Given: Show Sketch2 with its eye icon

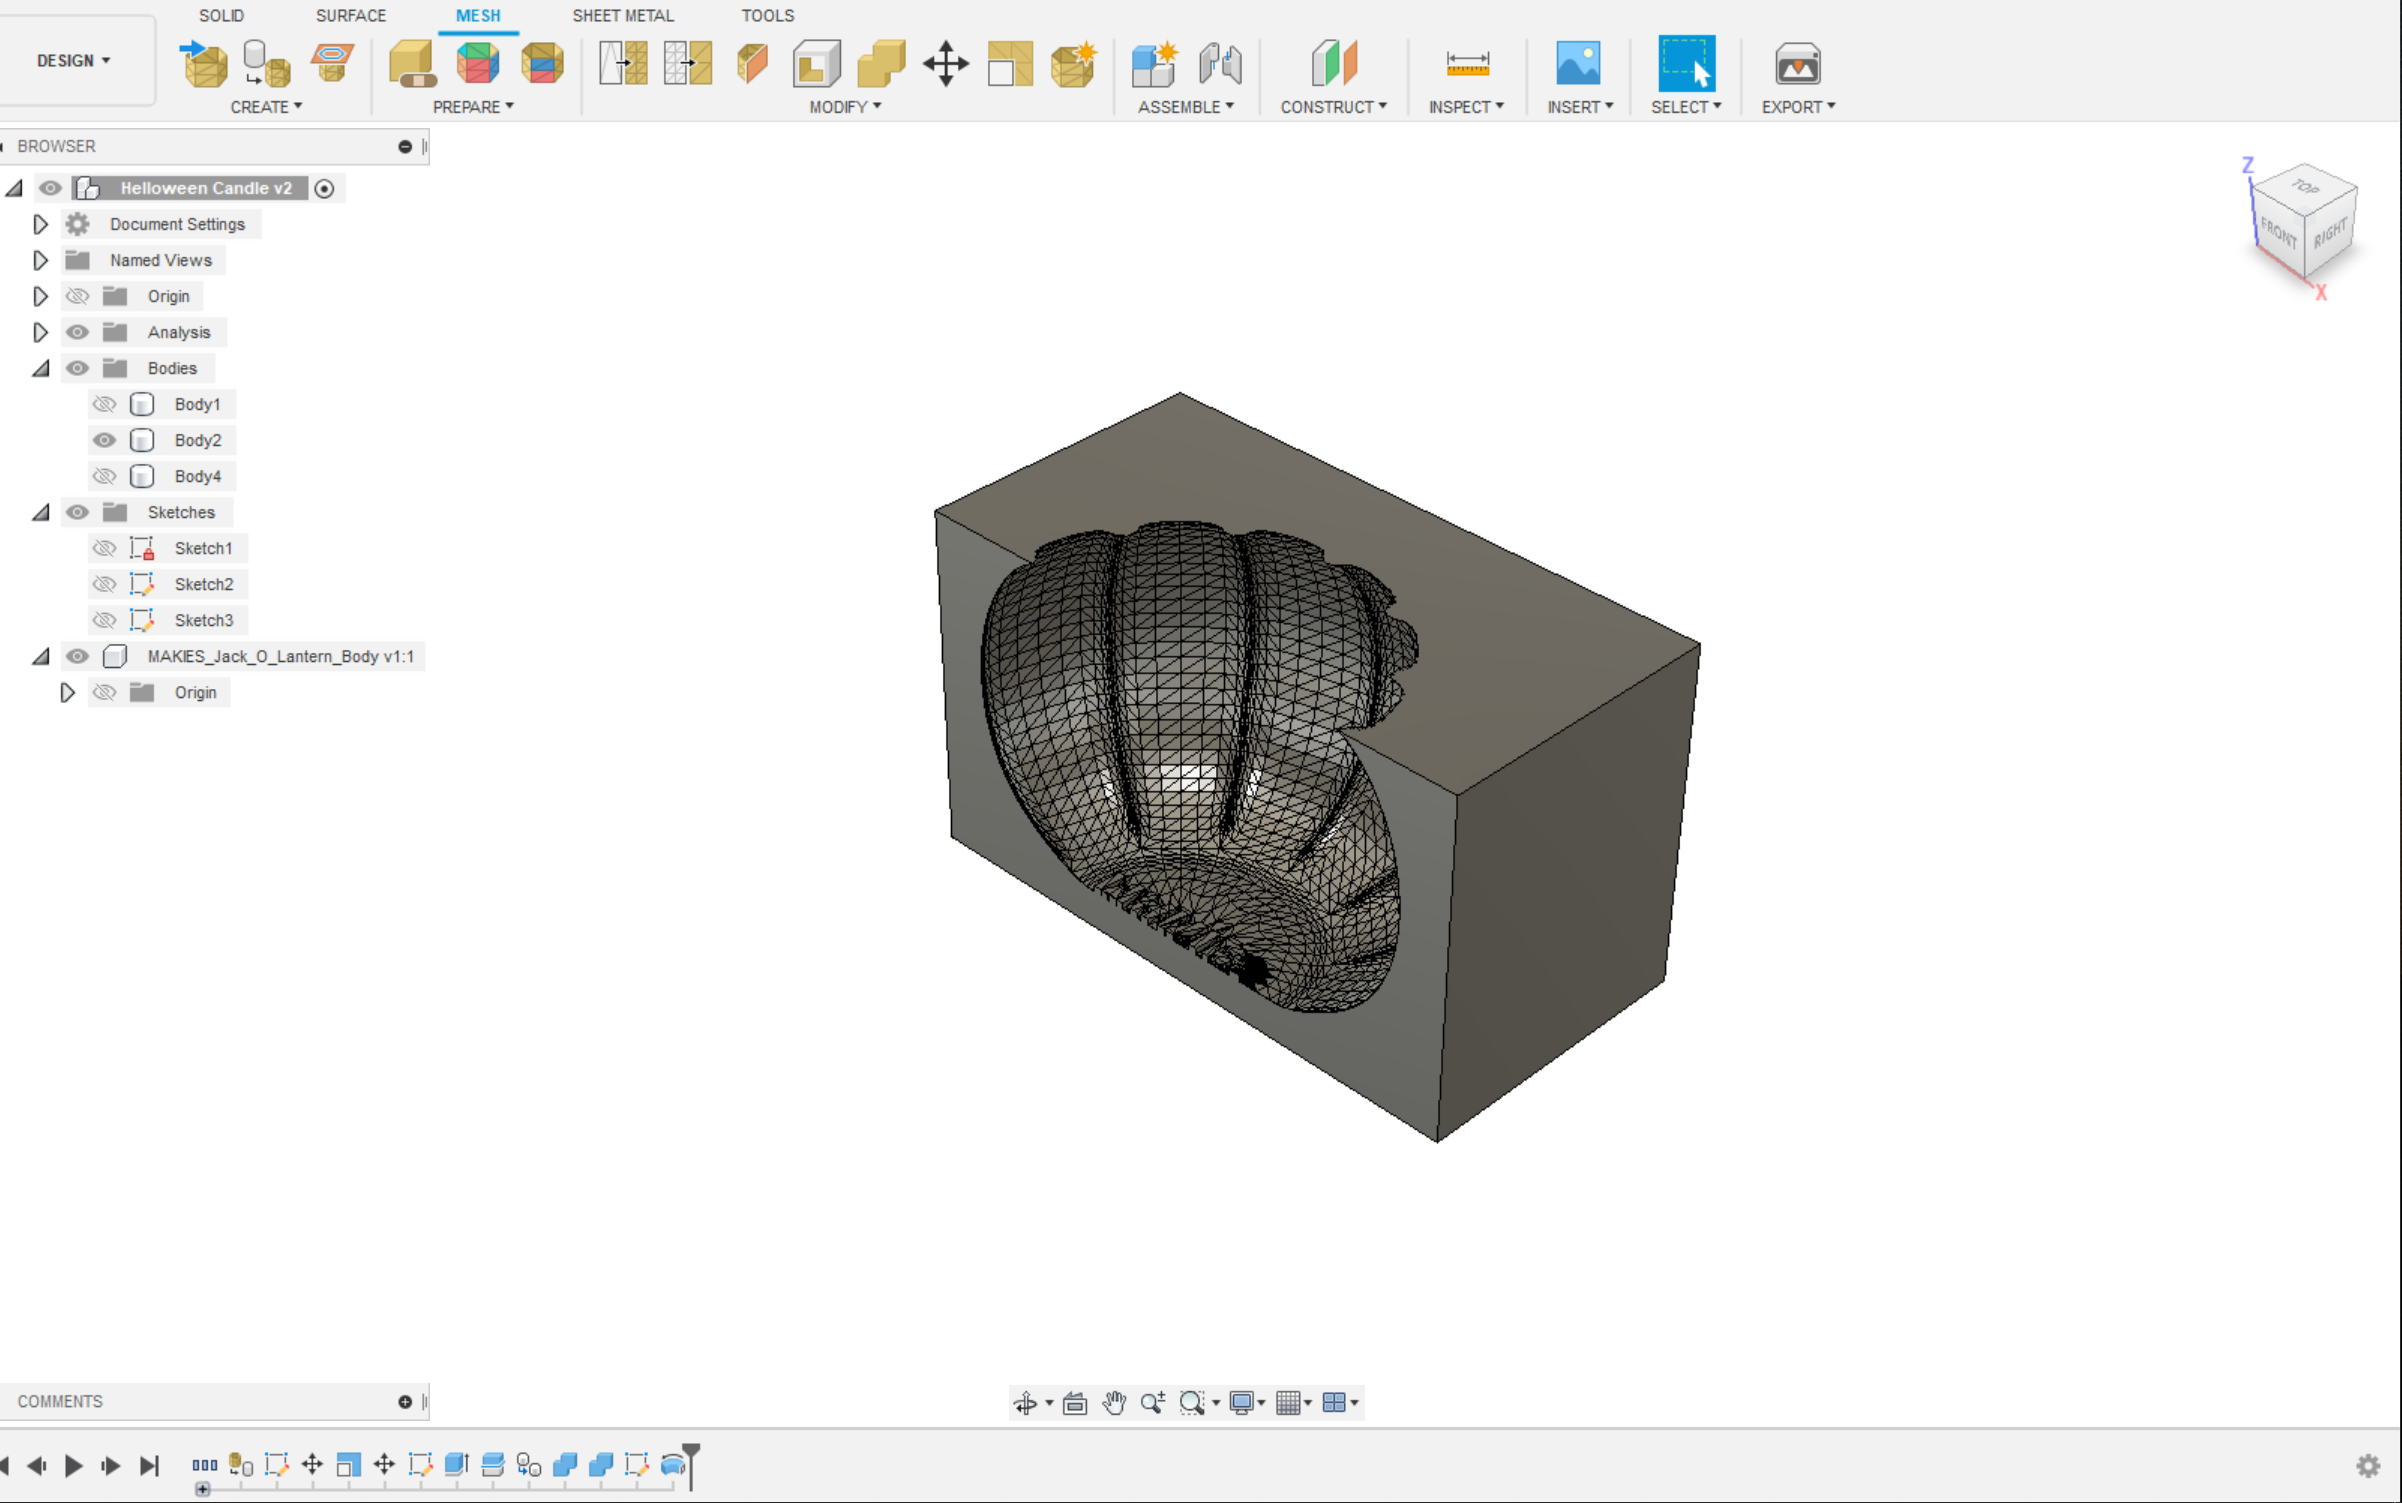Looking at the screenshot, I should (104, 584).
